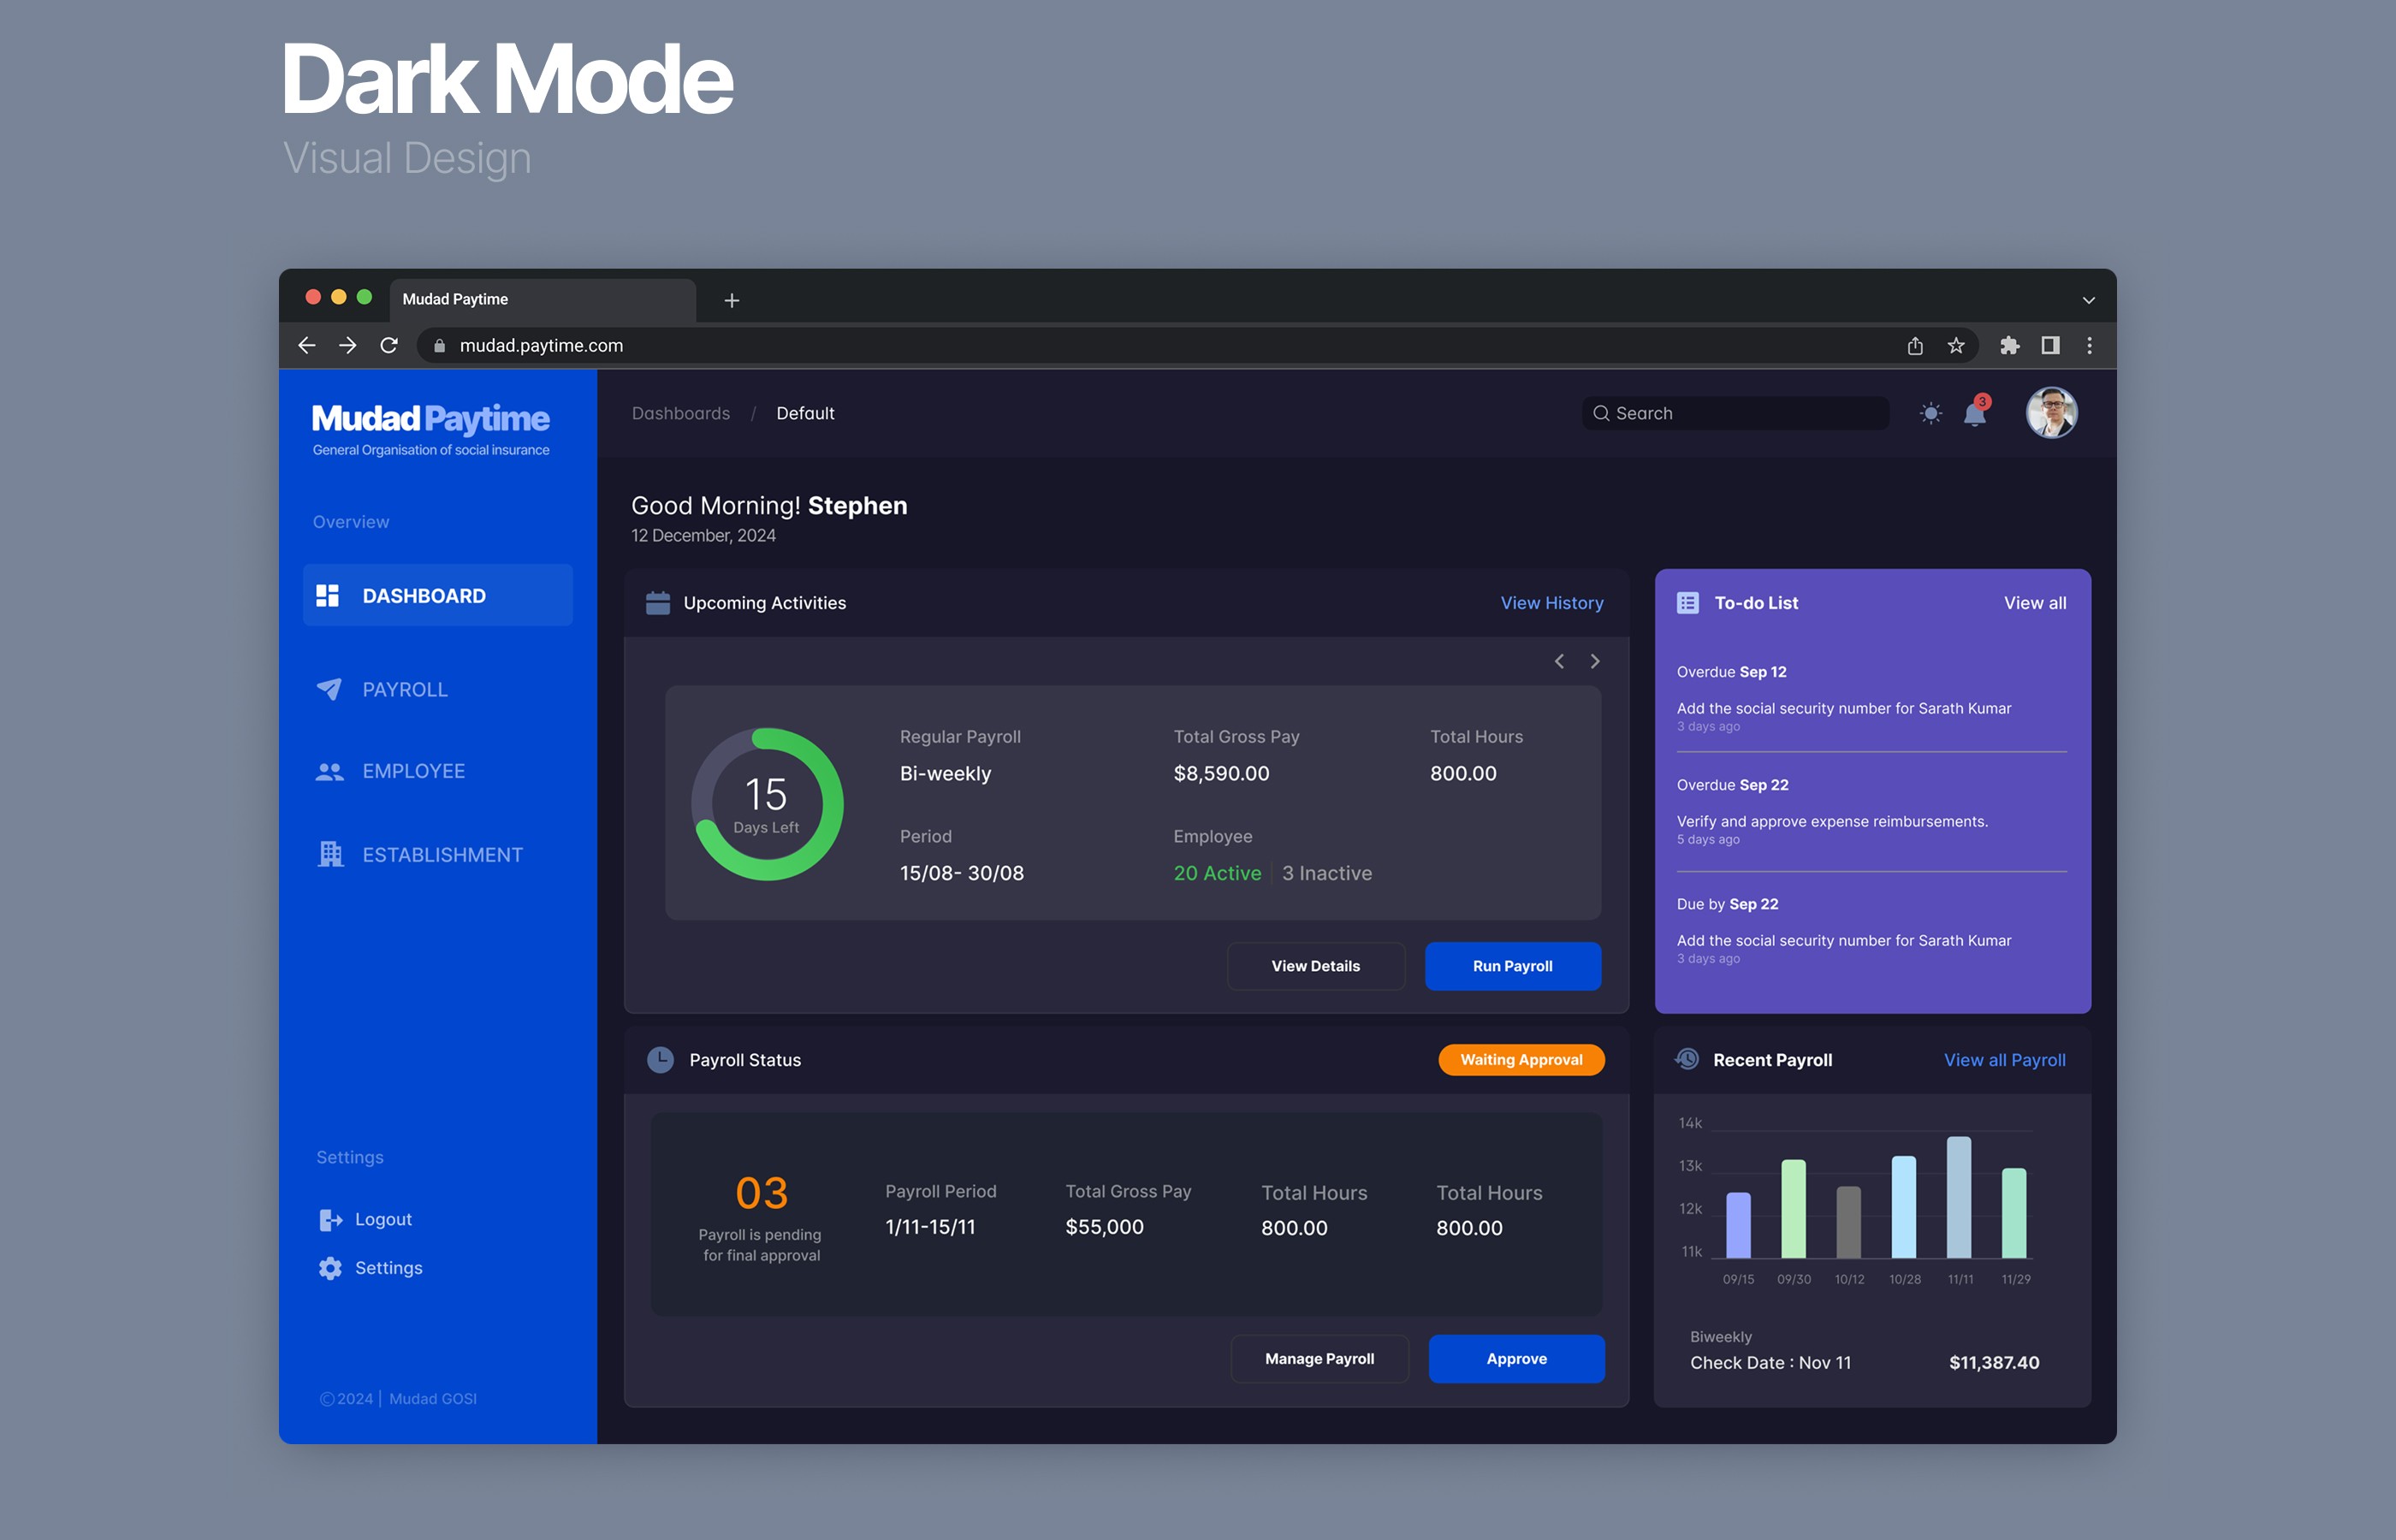This screenshot has height=1540, width=2396.
Task: Bookmark the page with the star icon
Action: point(1956,346)
